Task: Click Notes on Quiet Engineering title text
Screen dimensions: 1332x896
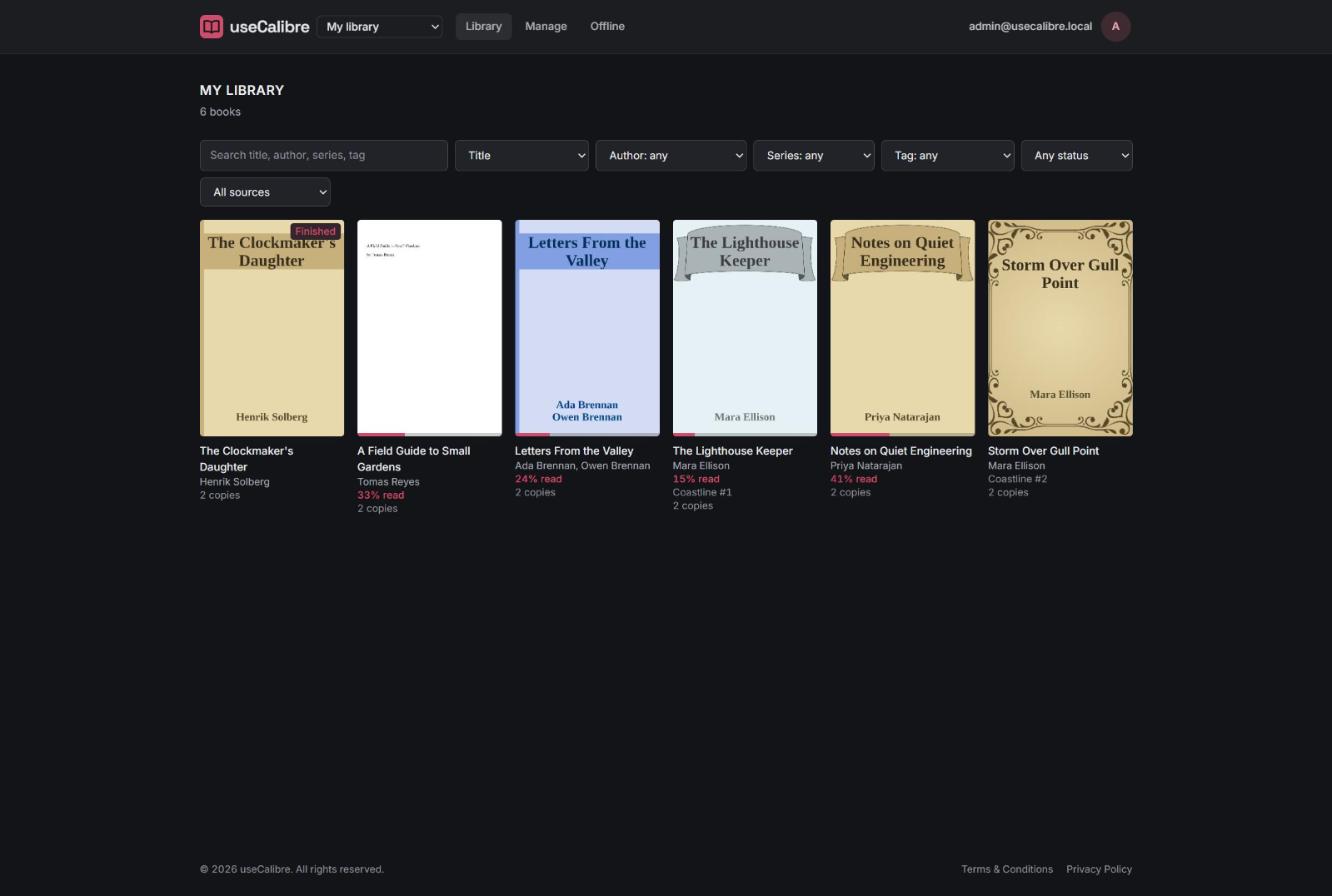Action: 901,451
